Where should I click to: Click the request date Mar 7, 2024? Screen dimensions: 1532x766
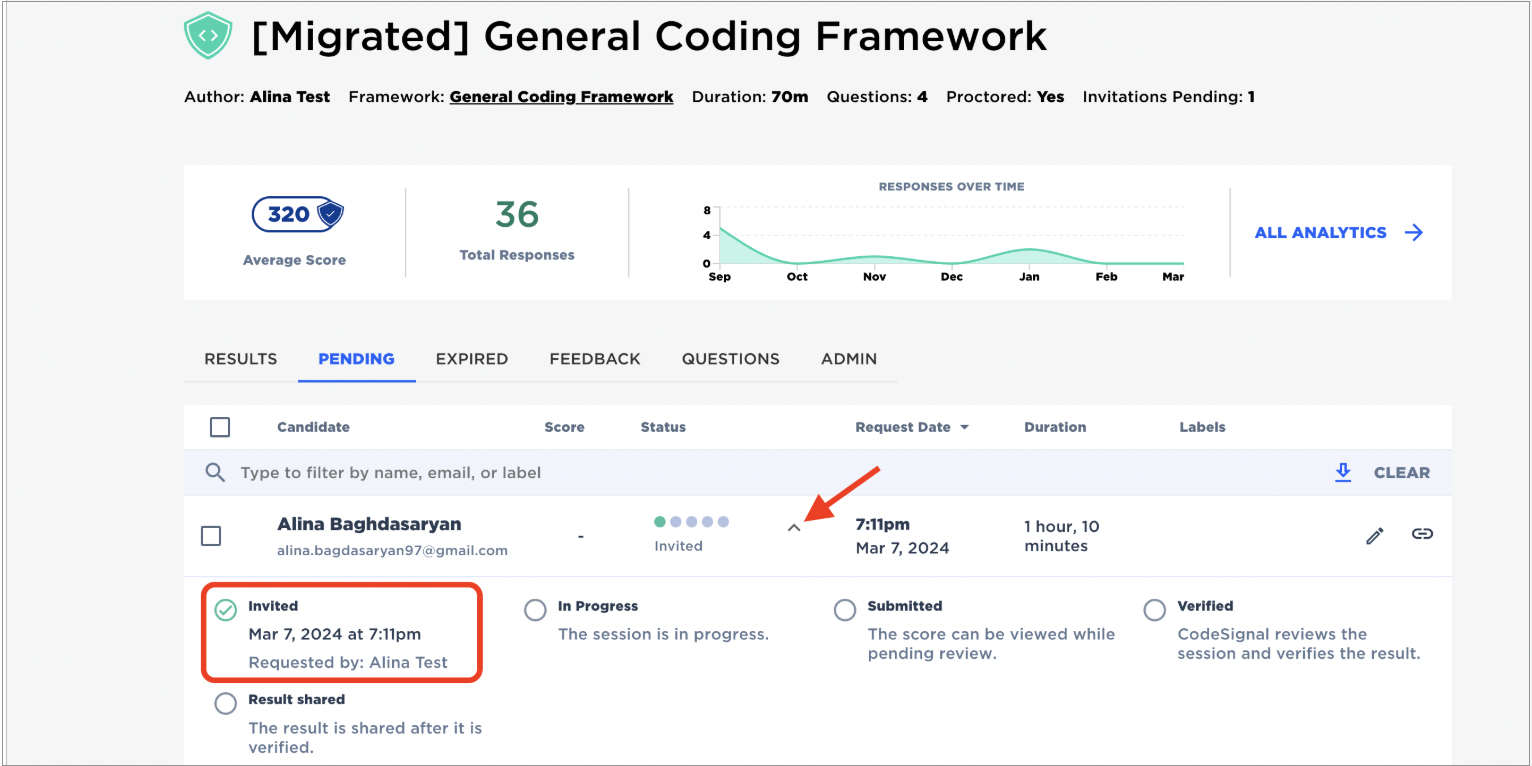click(x=903, y=548)
